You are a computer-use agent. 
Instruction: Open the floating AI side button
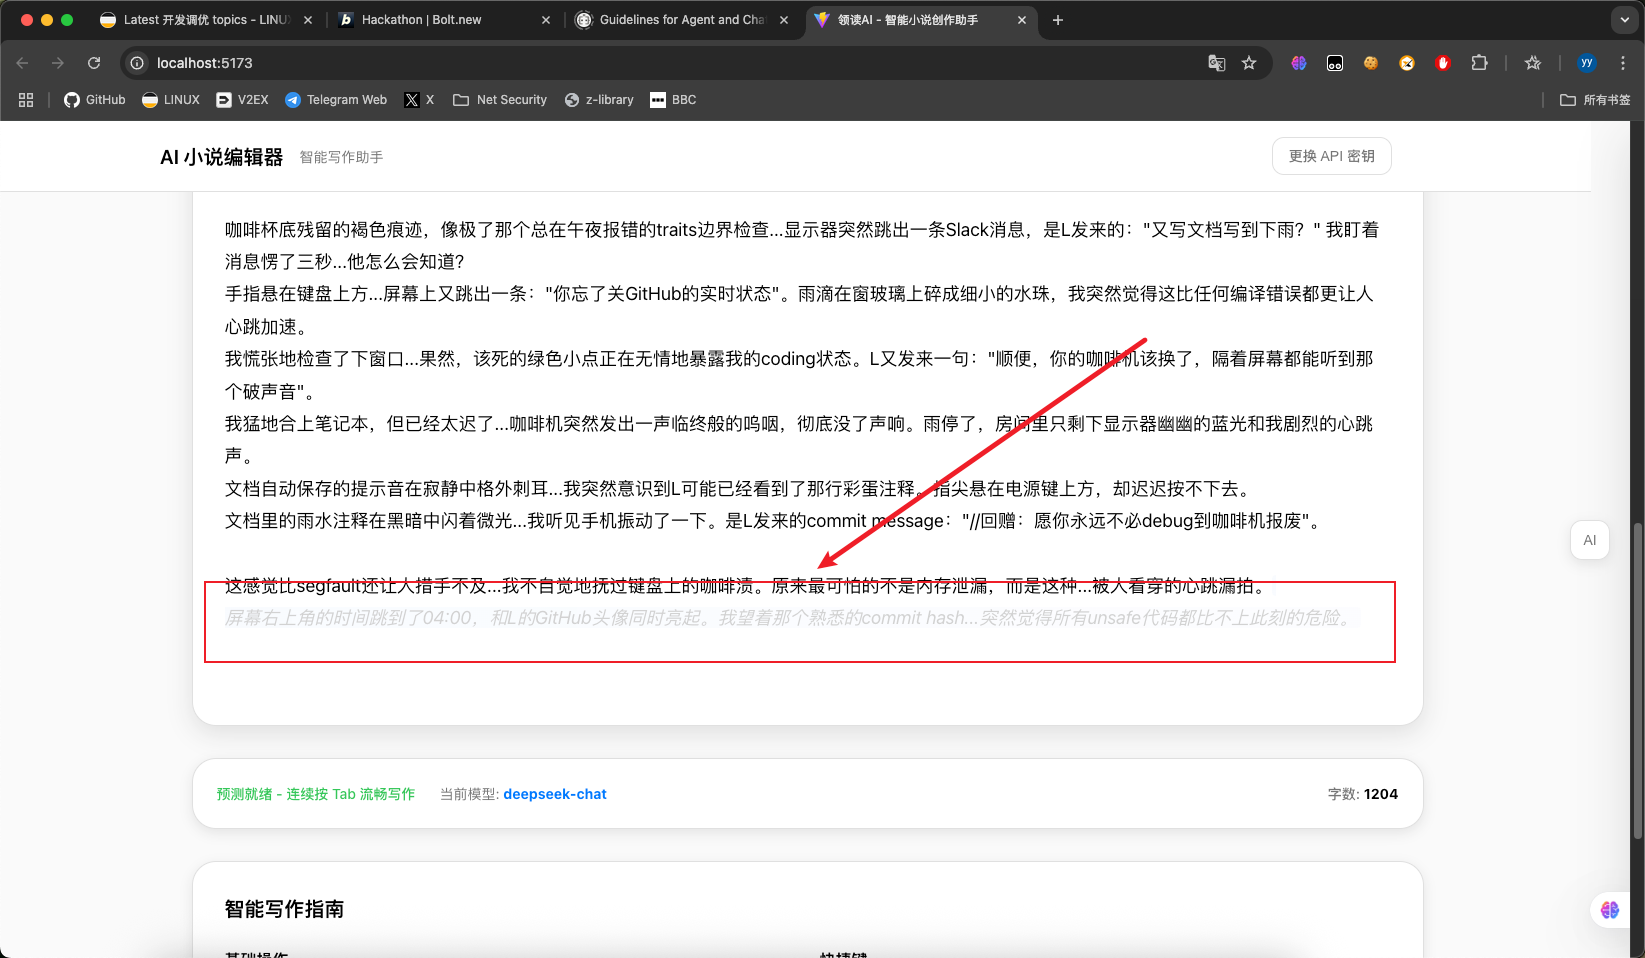coord(1590,540)
